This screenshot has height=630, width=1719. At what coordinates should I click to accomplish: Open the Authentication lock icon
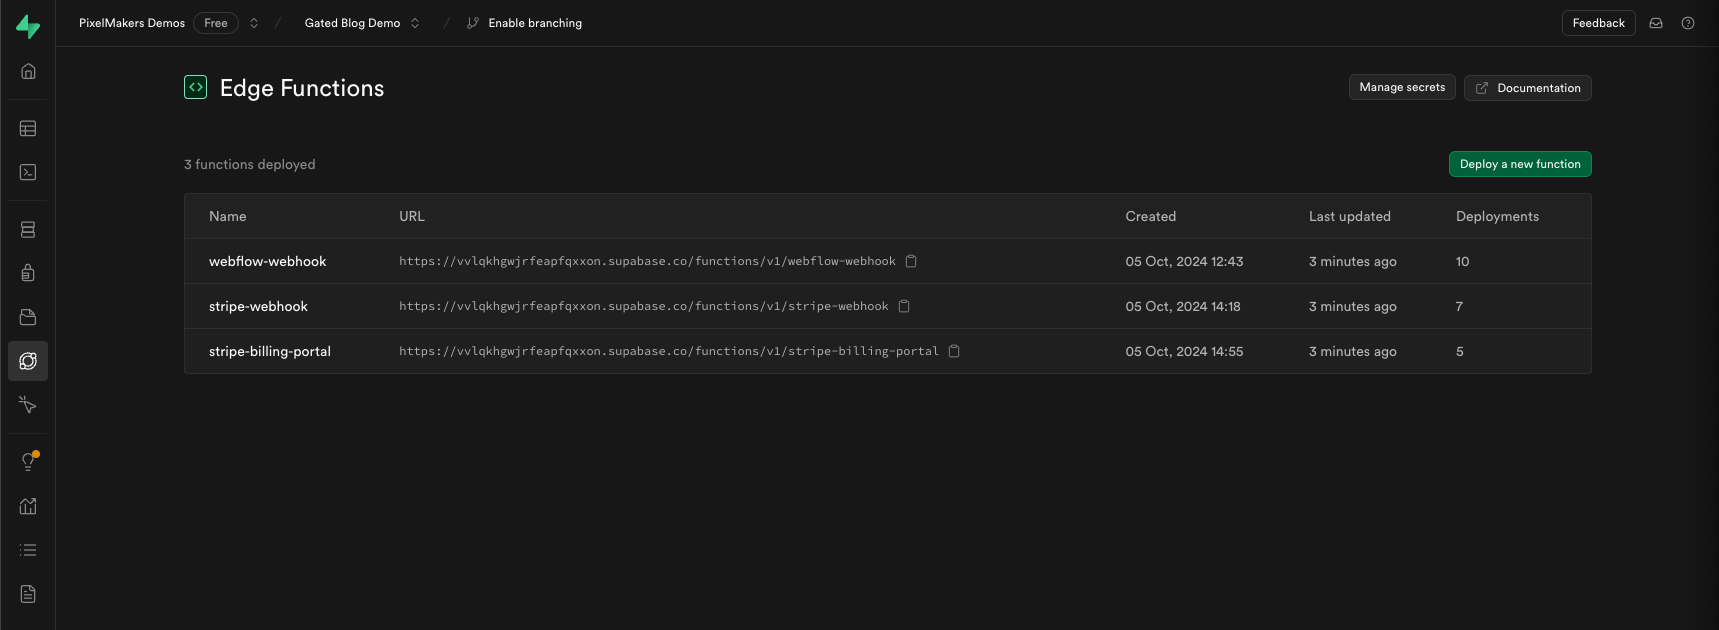click(28, 273)
